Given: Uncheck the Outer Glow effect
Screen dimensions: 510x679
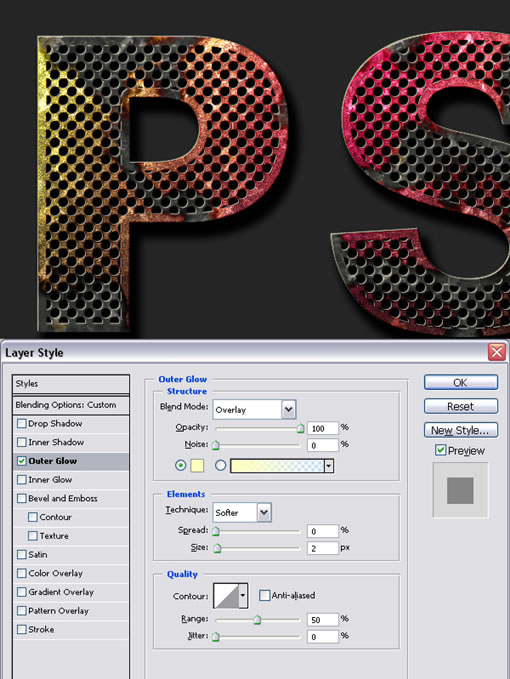Looking at the screenshot, I should [22, 461].
